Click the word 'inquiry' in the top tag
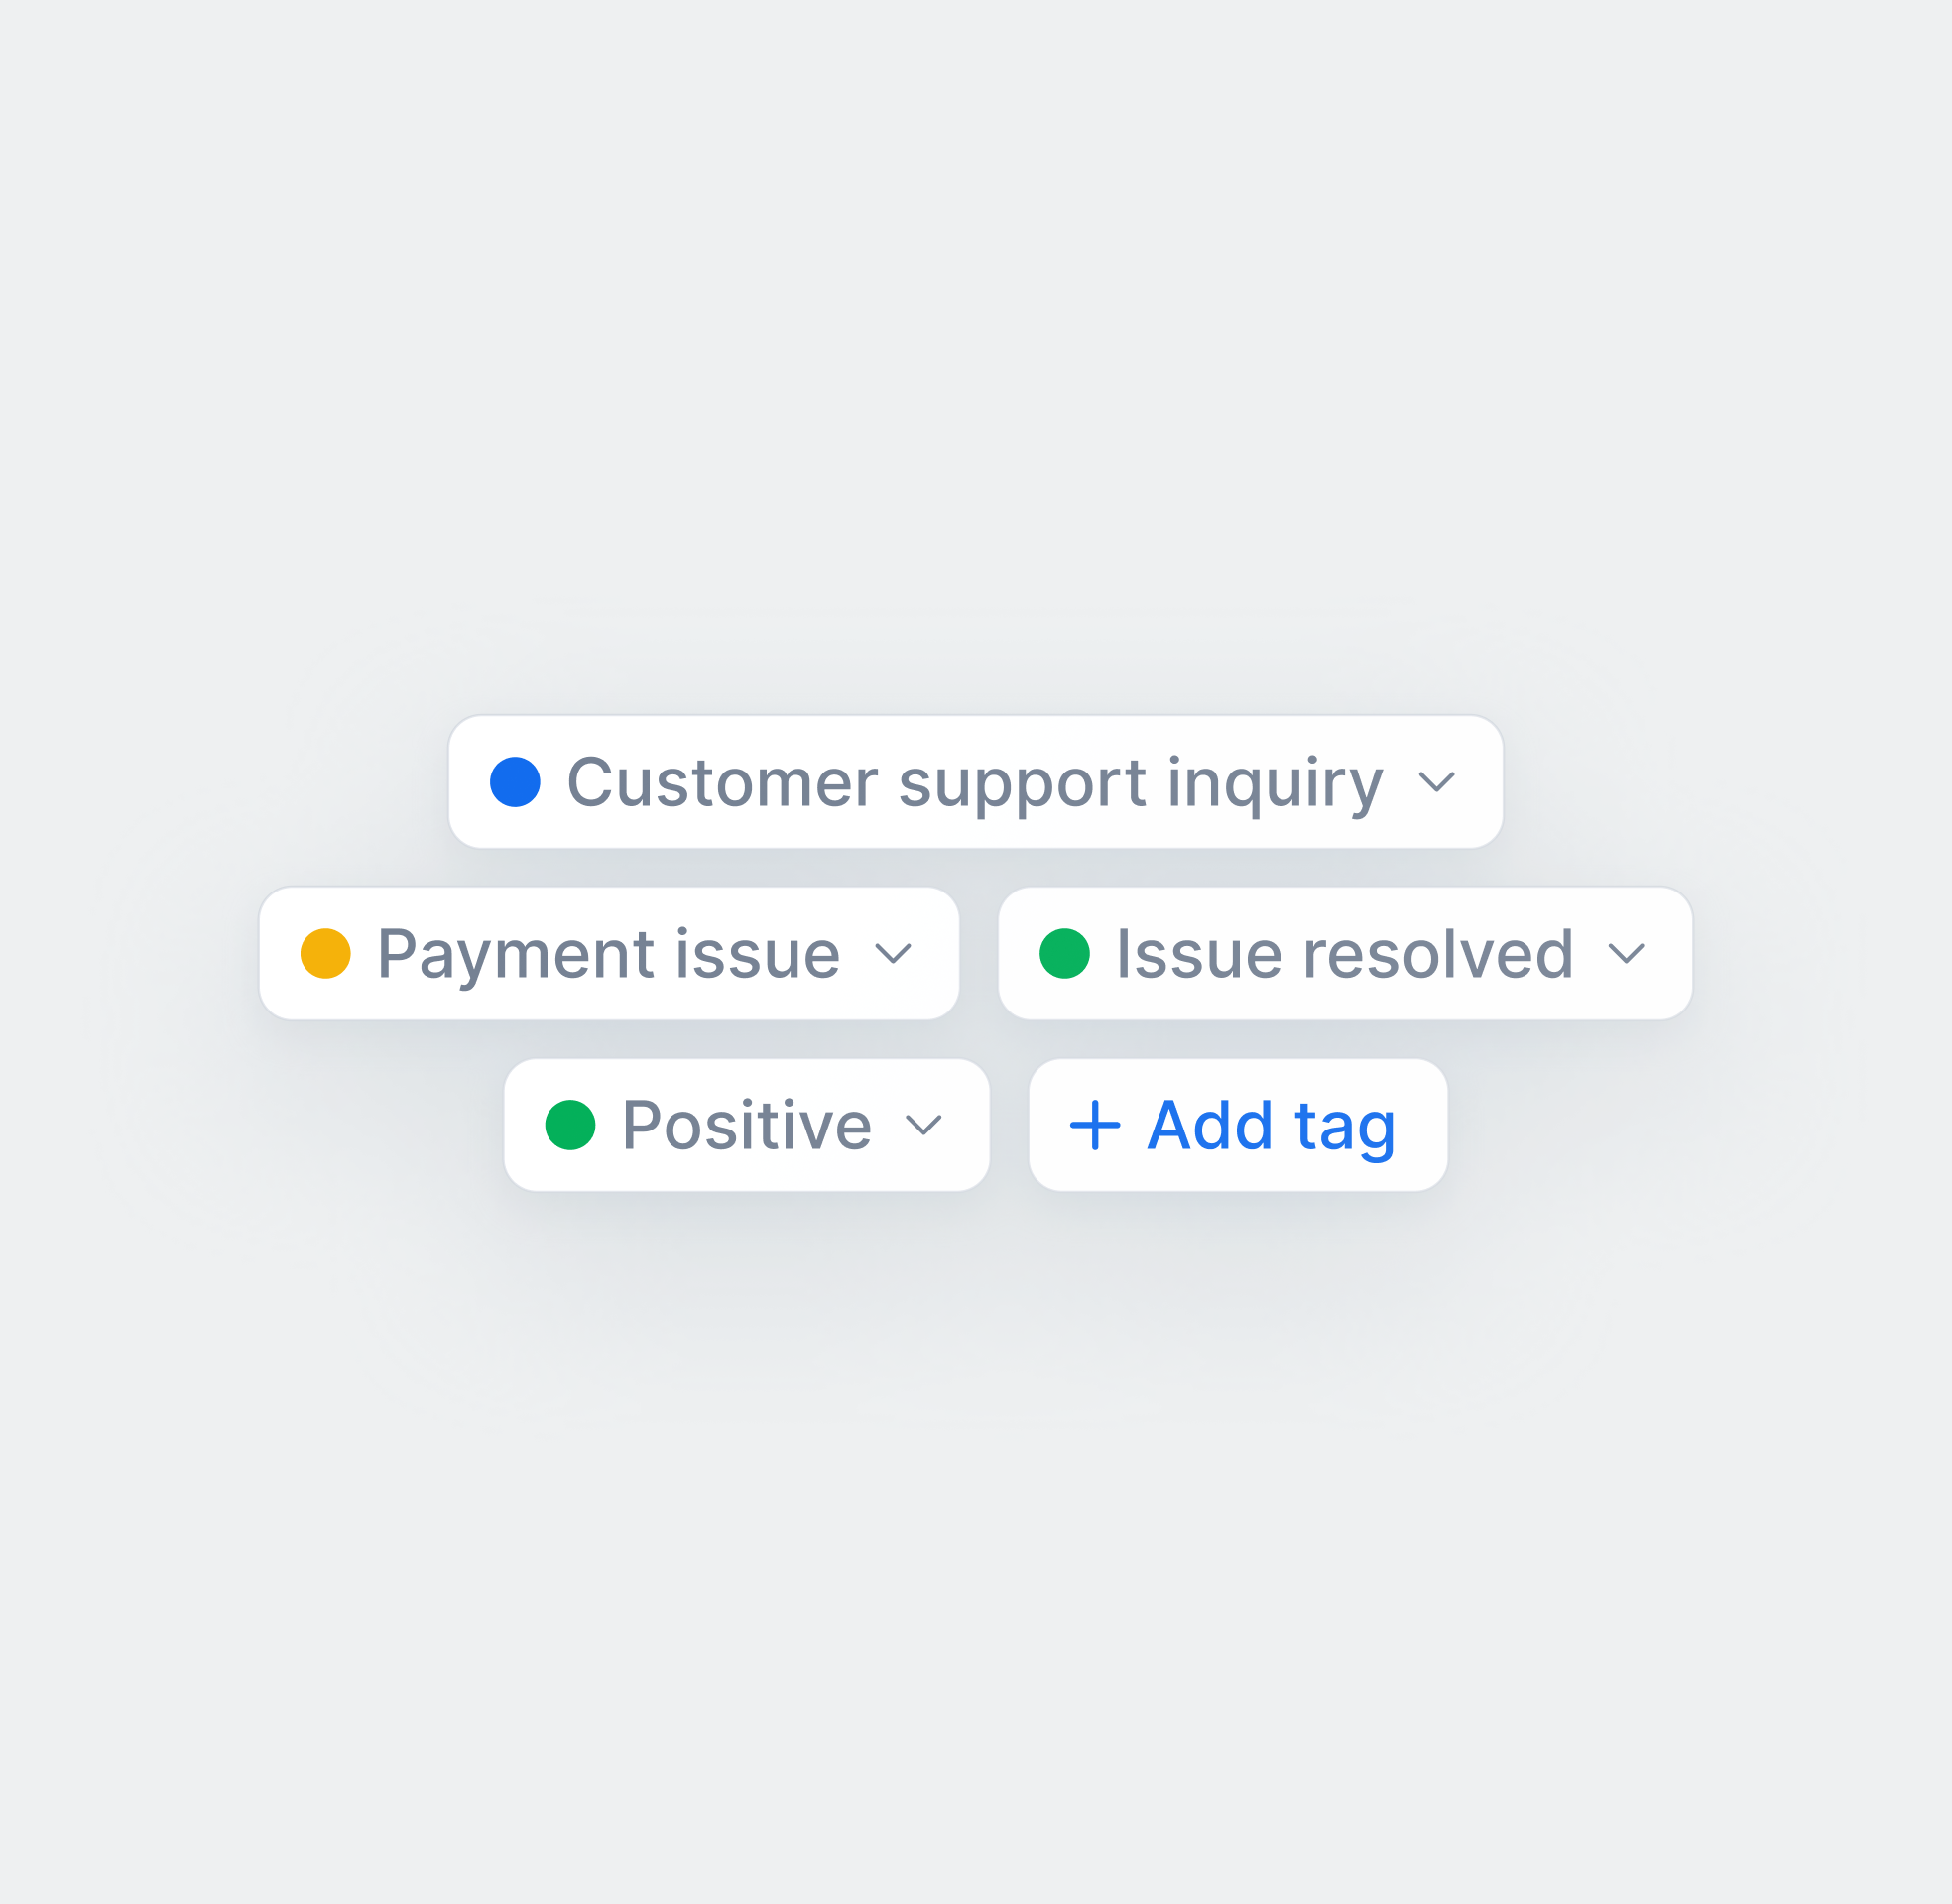1952x1904 pixels. click(x=1275, y=782)
